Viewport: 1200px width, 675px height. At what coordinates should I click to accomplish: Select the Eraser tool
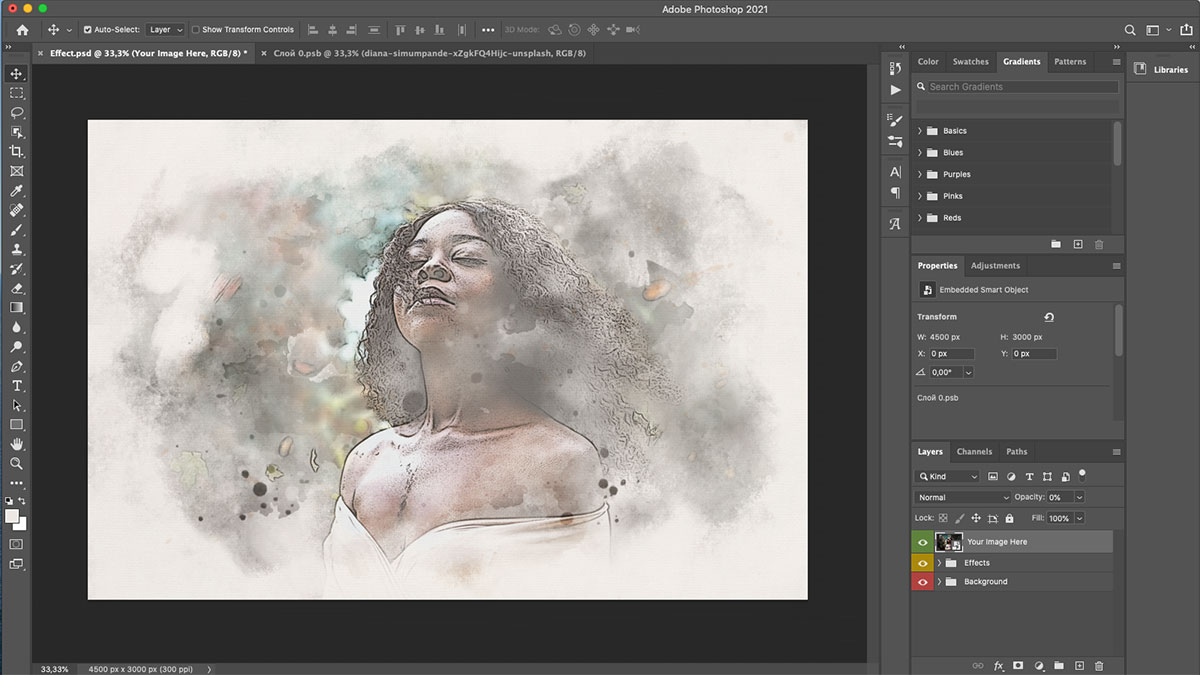point(16,288)
